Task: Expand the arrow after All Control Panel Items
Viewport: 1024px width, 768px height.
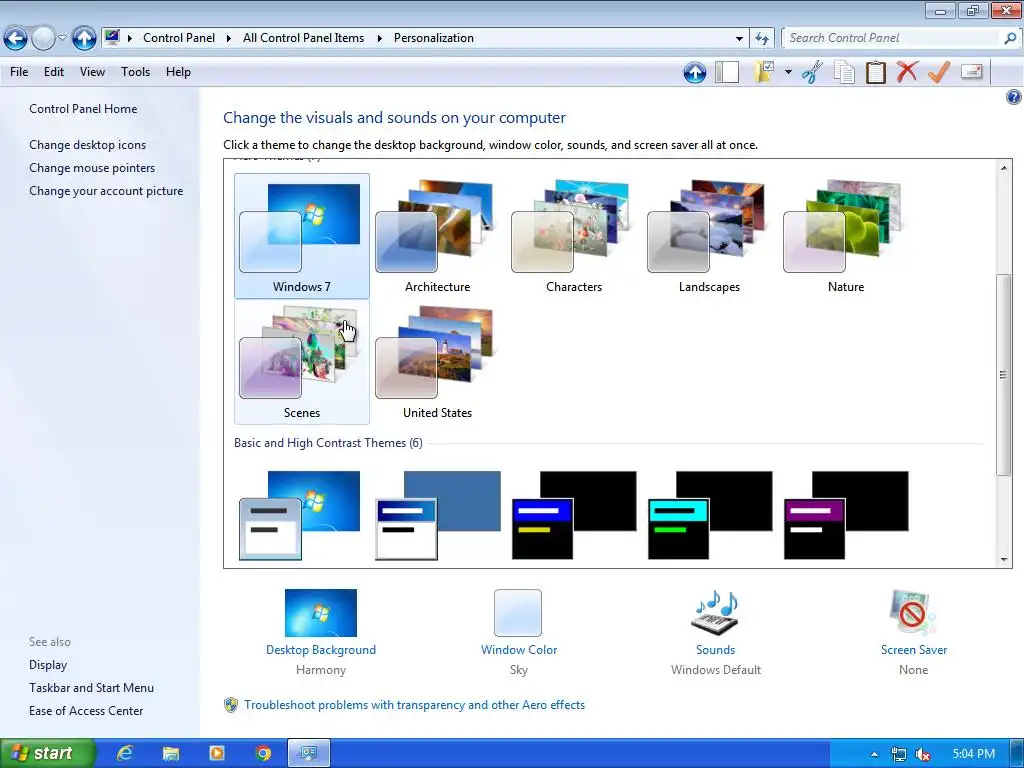Action: (x=379, y=39)
